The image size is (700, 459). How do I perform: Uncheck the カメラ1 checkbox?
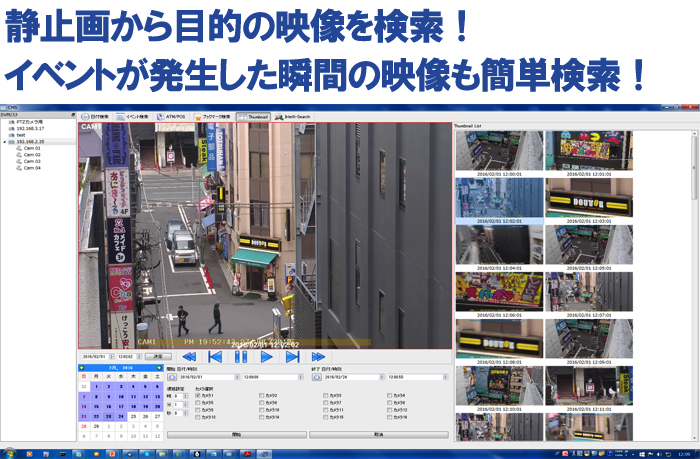[x=198, y=396]
